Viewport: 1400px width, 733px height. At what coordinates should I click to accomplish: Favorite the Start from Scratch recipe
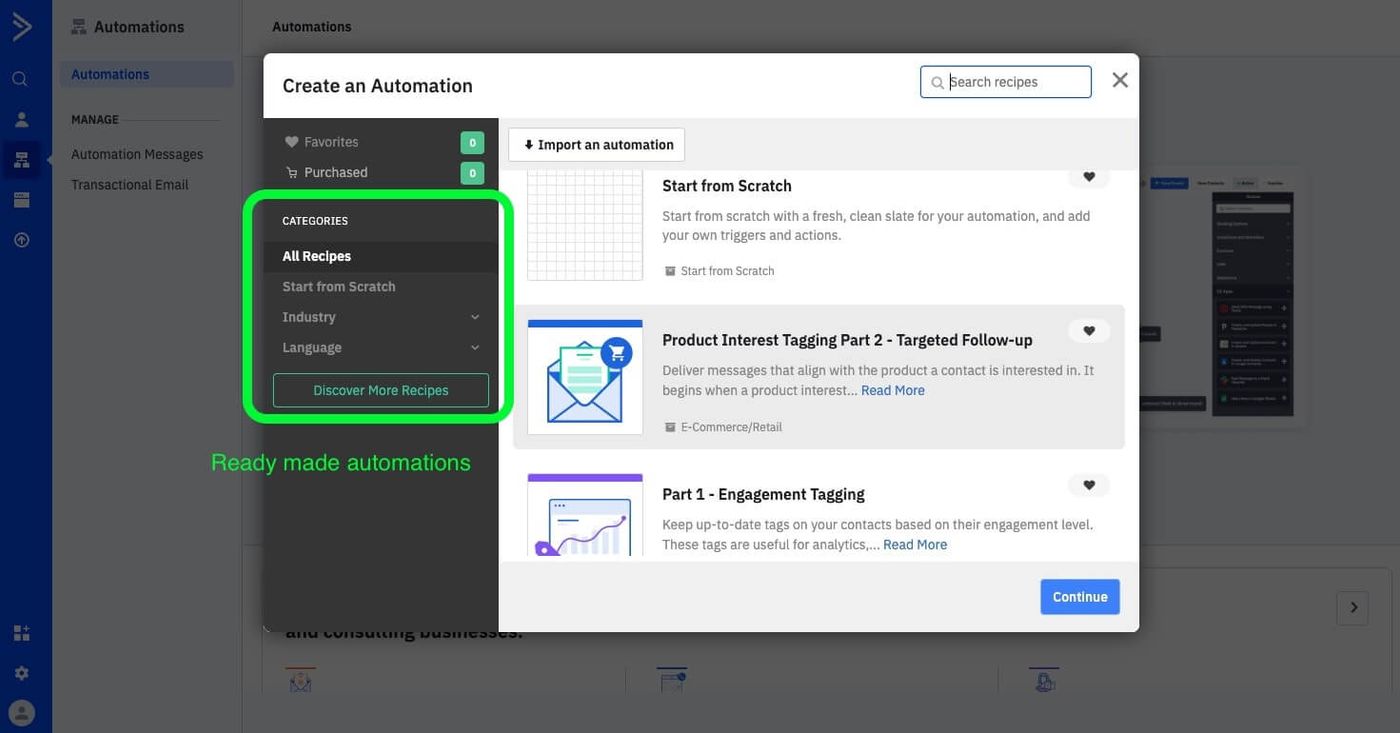pyautogui.click(x=1089, y=177)
